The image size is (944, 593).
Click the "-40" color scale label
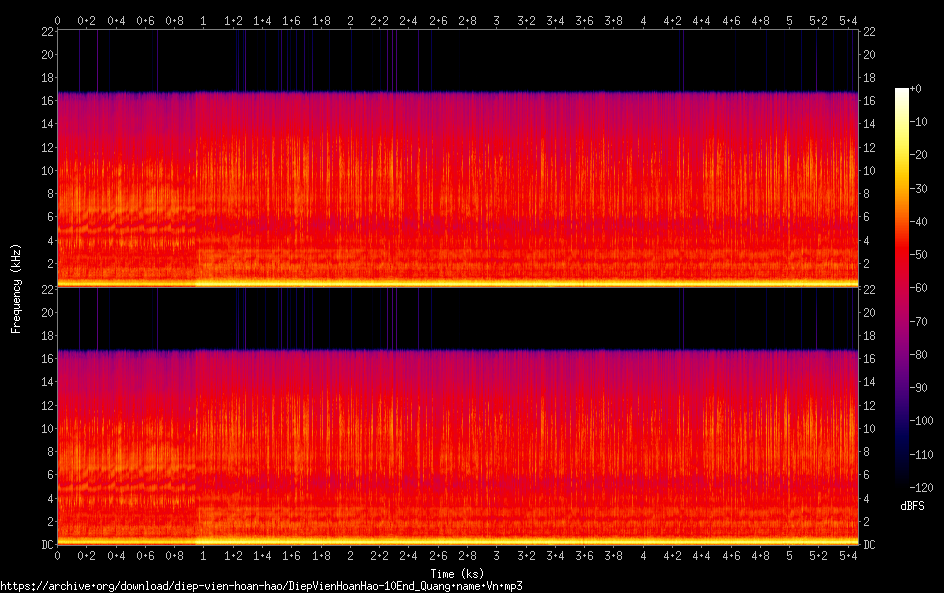click(918, 222)
